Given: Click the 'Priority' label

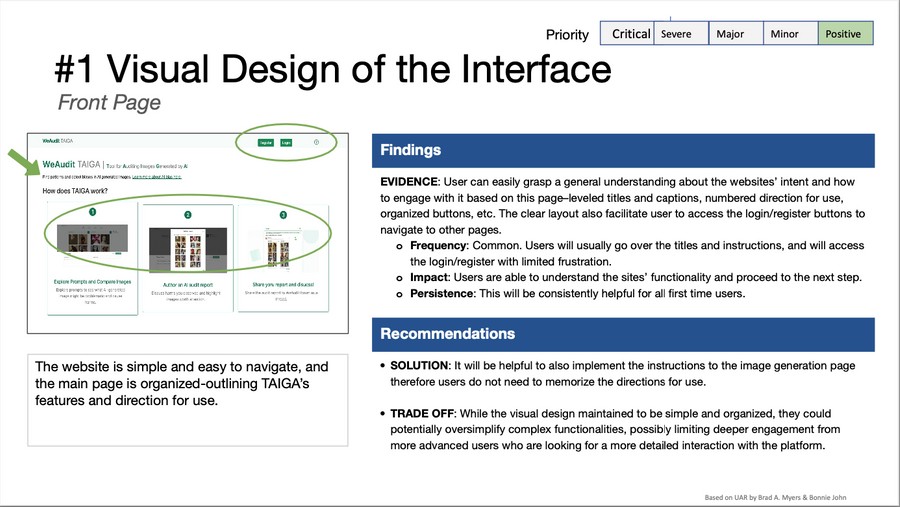Looking at the screenshot, I should coord(567,35).
